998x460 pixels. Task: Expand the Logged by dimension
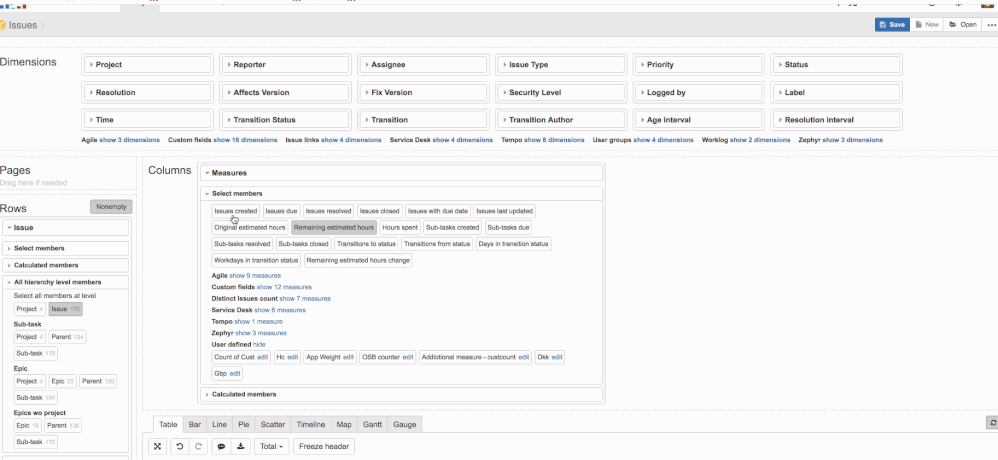click(x=699, y=92)
